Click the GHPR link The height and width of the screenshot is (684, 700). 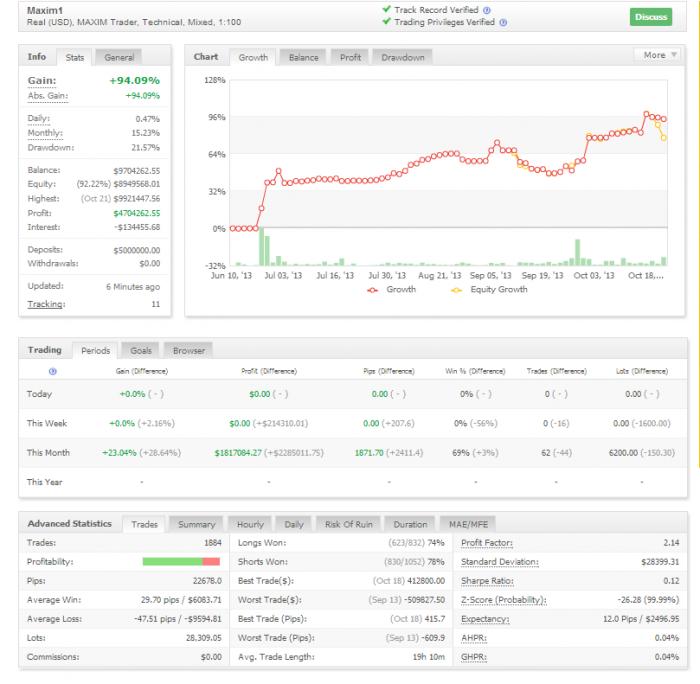click(474, 658)
